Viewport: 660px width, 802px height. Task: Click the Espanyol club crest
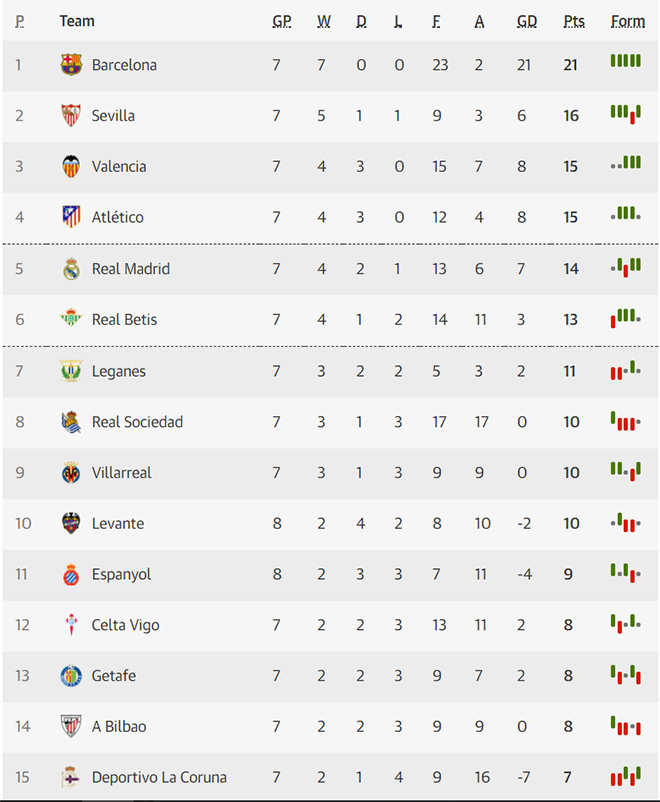pos(71,575)
